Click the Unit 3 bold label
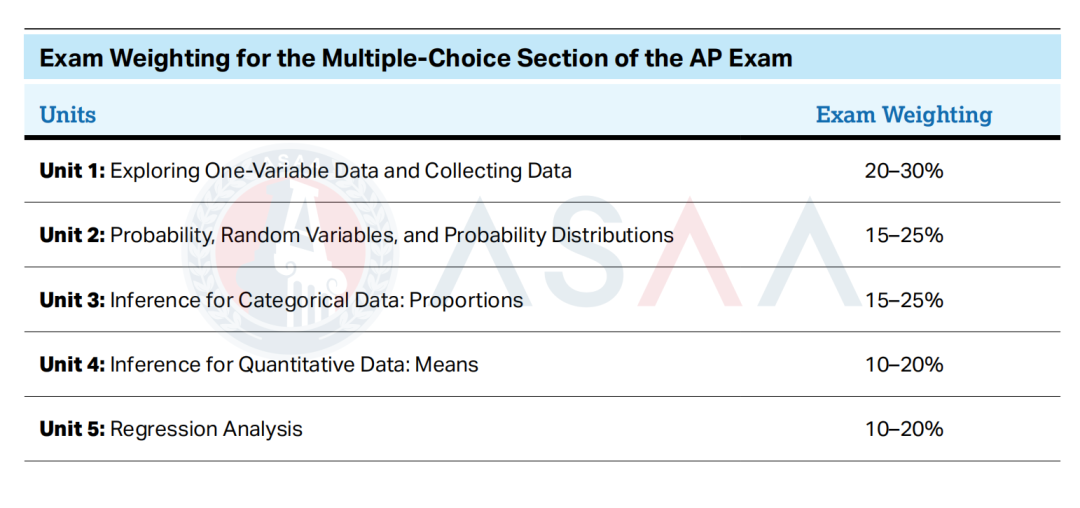1080x508 pixels. point(72,300)
